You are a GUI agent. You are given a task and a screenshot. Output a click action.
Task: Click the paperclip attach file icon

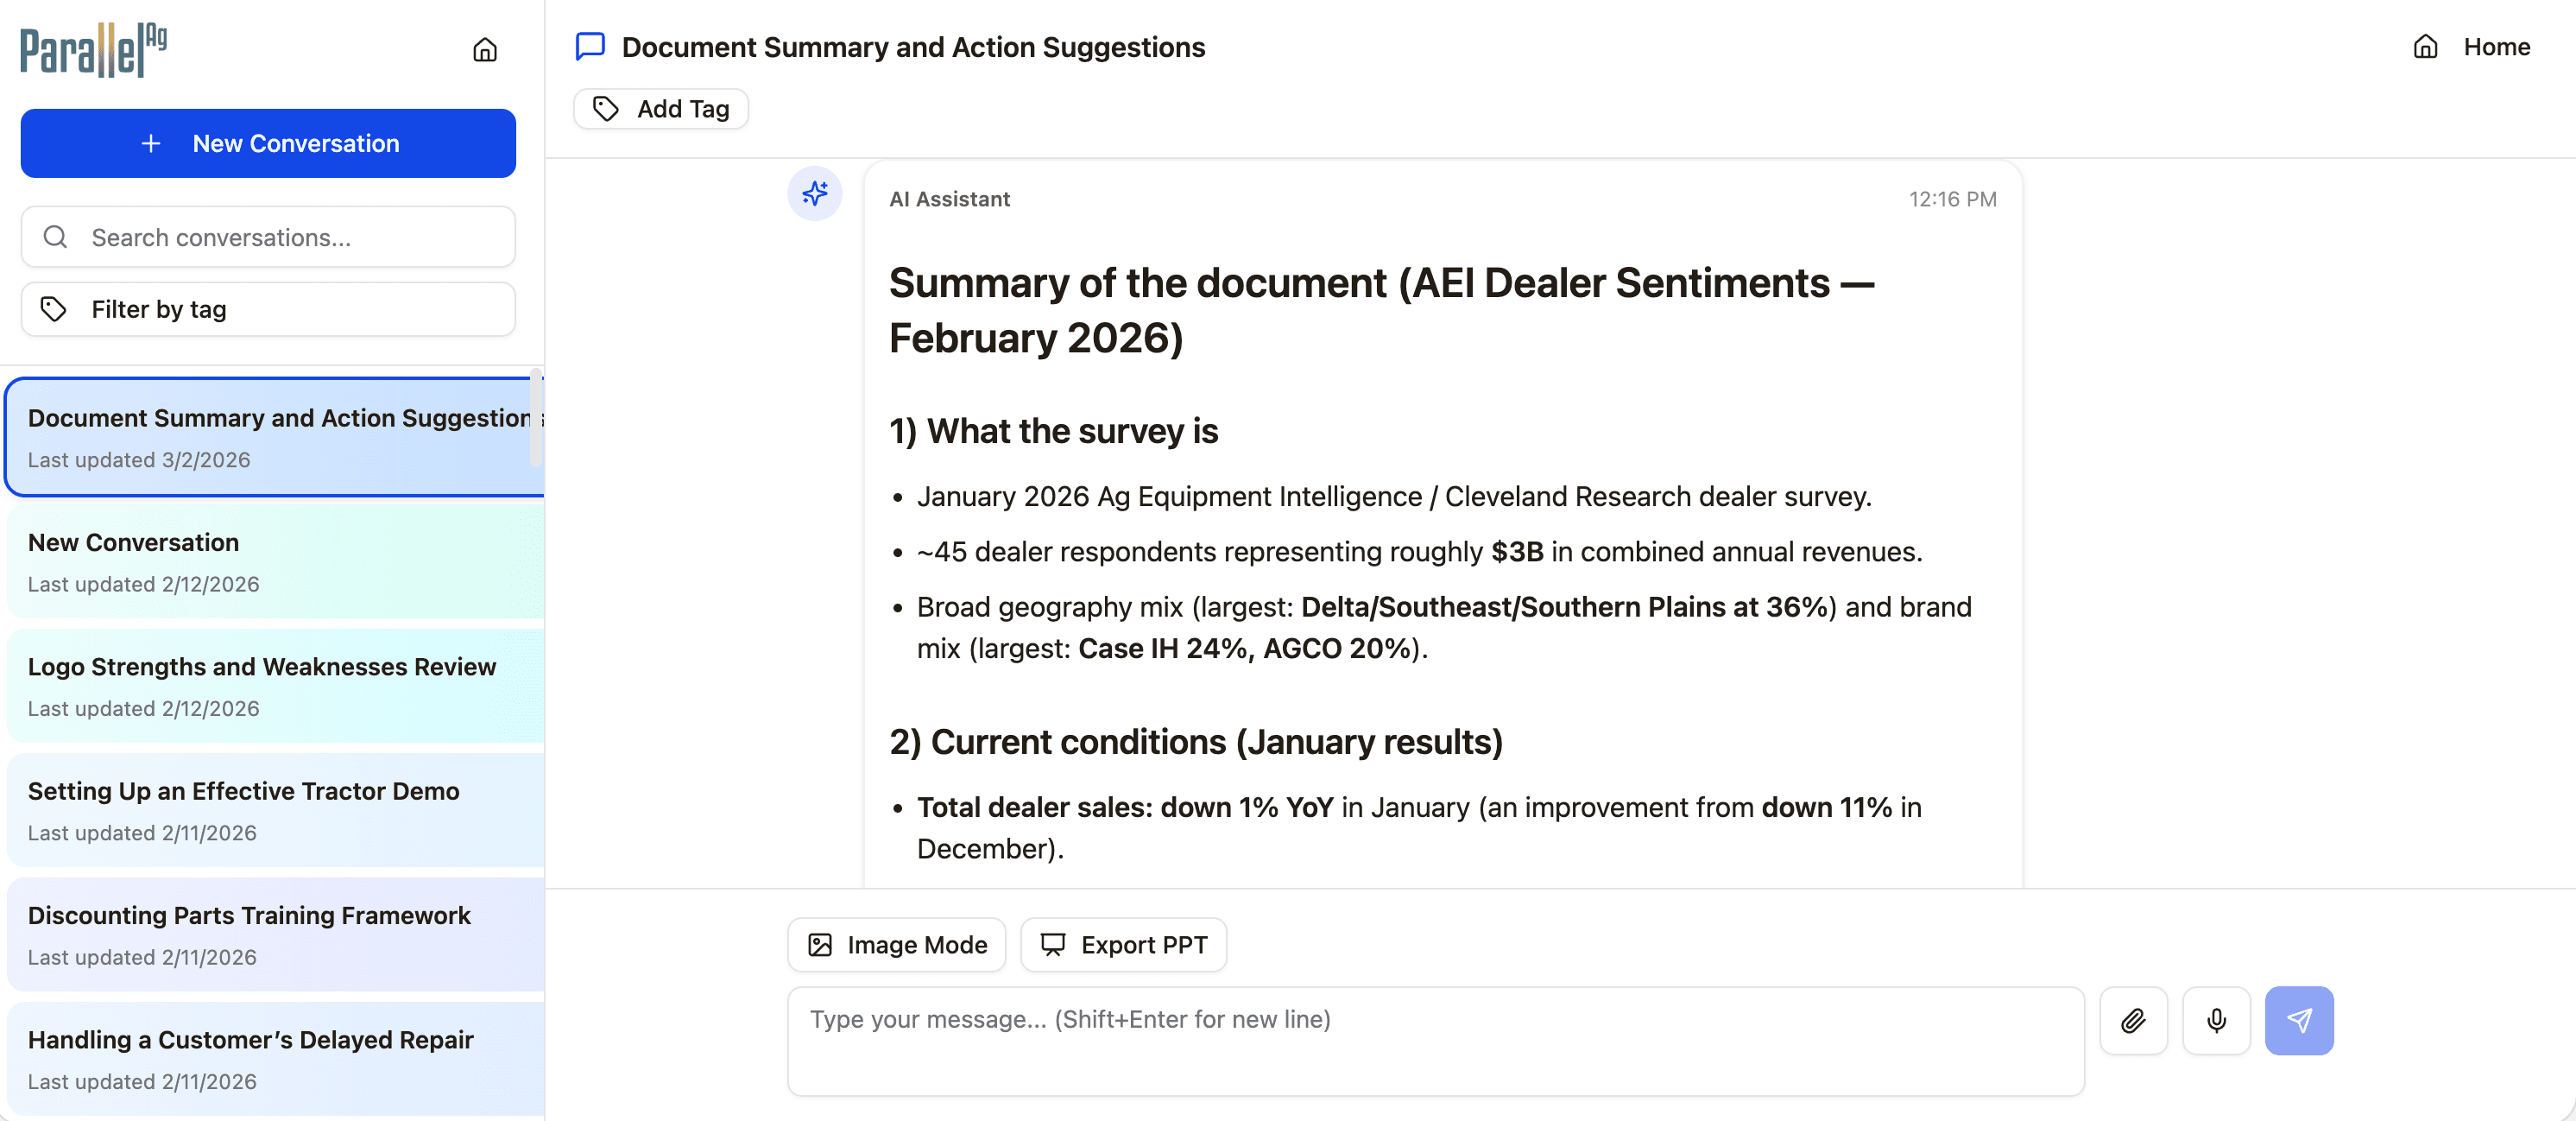click(2133, 1020)
